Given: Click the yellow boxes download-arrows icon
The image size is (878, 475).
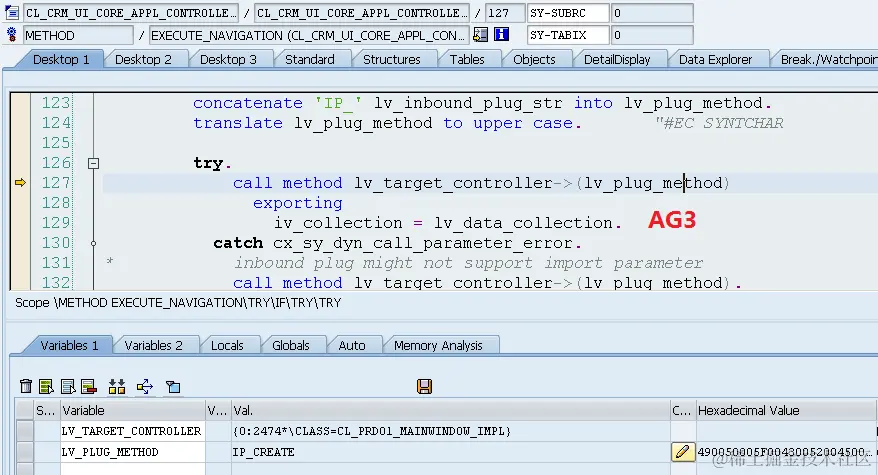Looking at the screenshot, I should click(x=117, y=386).
